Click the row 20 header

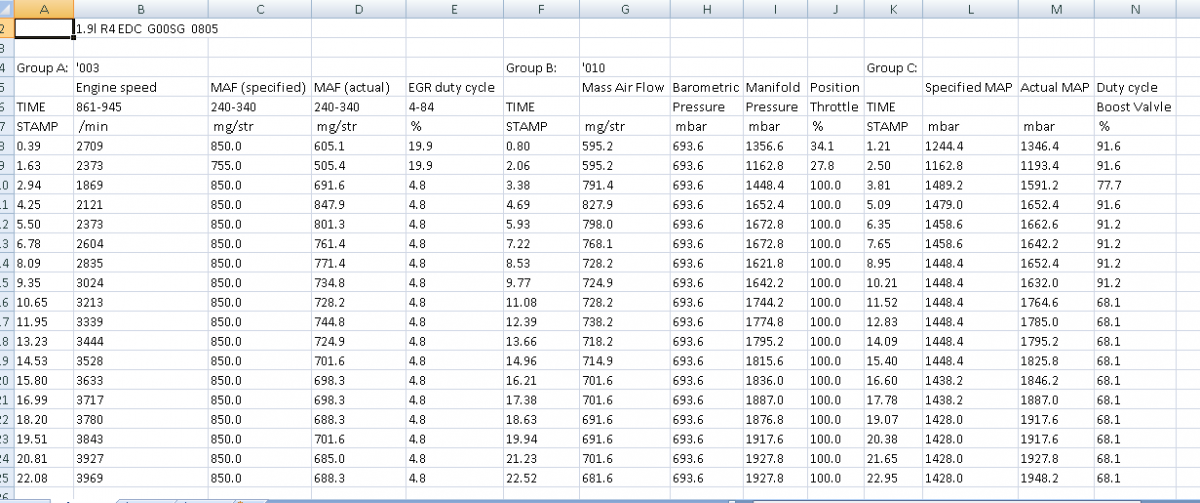pos(6,380)
